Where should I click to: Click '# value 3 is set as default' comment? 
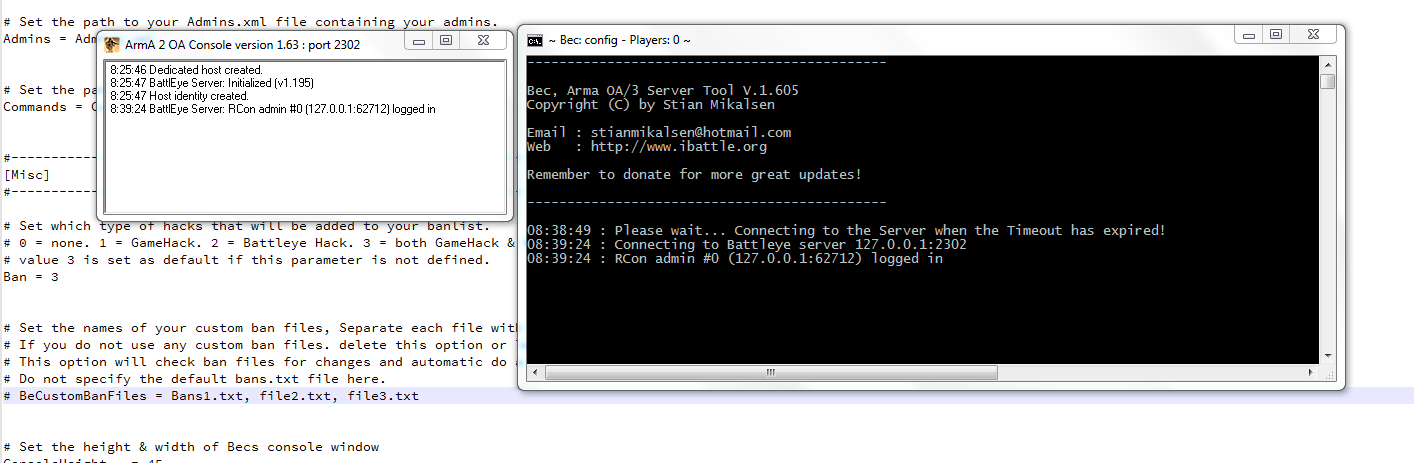click(x=247, y=260)
